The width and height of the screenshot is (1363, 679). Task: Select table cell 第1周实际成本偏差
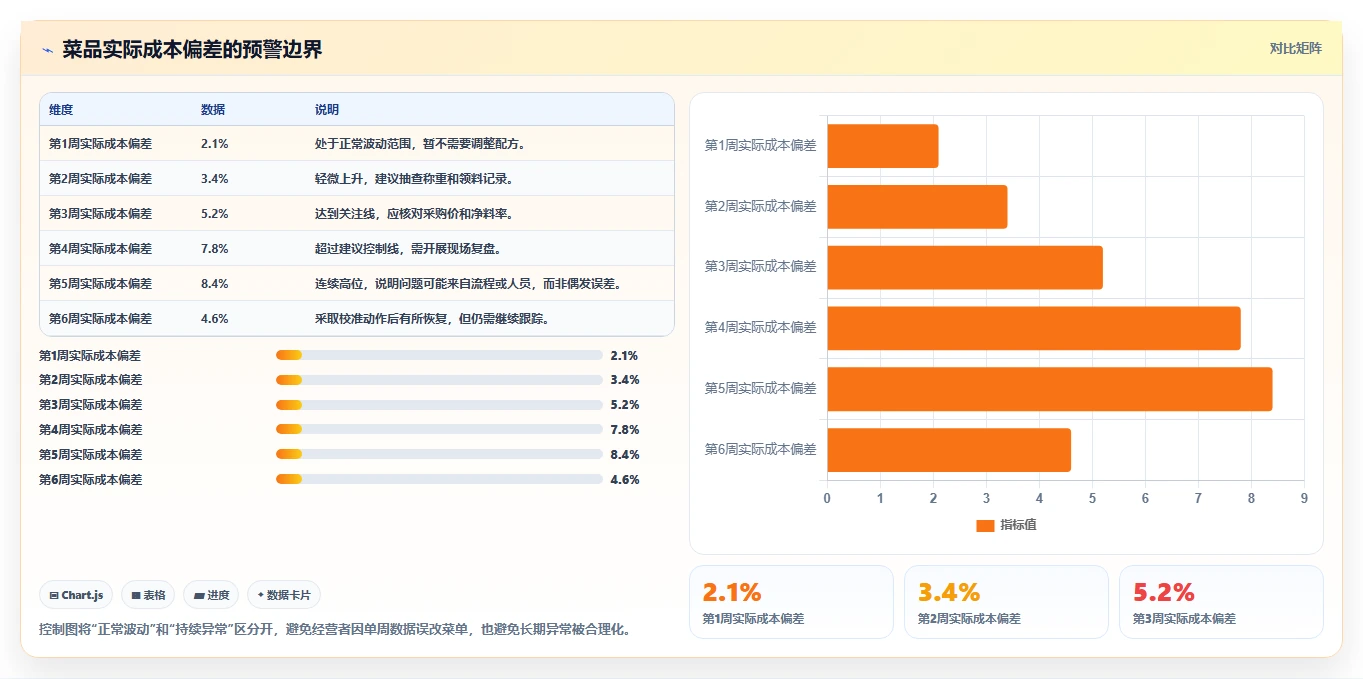point(100,144)
